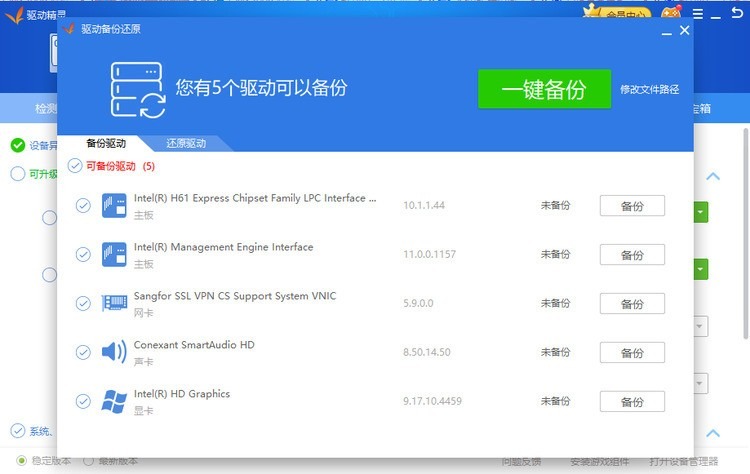
Task: Back up the Sangfor SSL VPN driver
Action: click(x=632, y=304)
